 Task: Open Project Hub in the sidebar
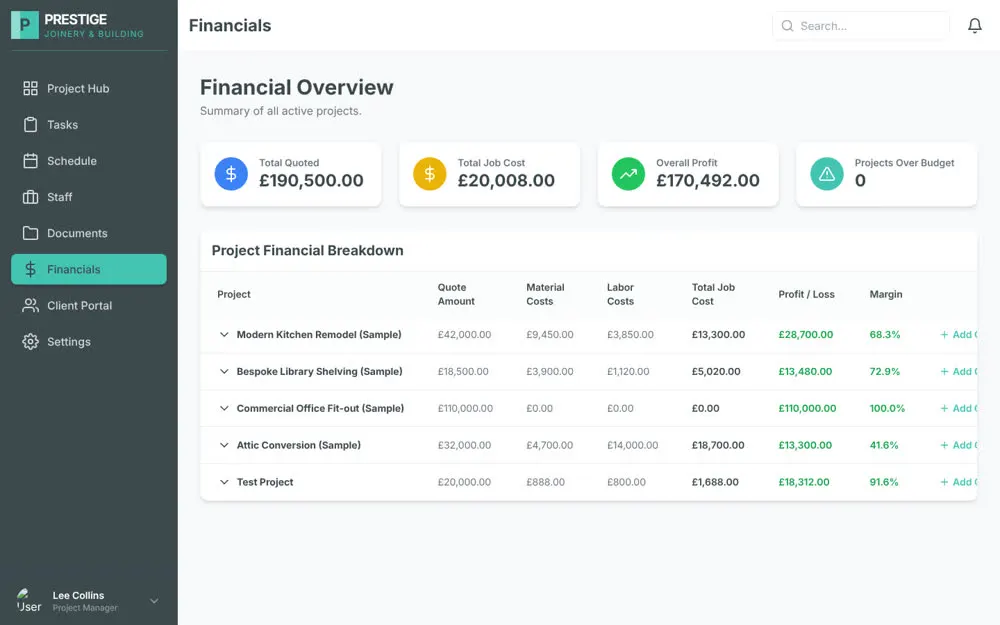click(89, 88)
